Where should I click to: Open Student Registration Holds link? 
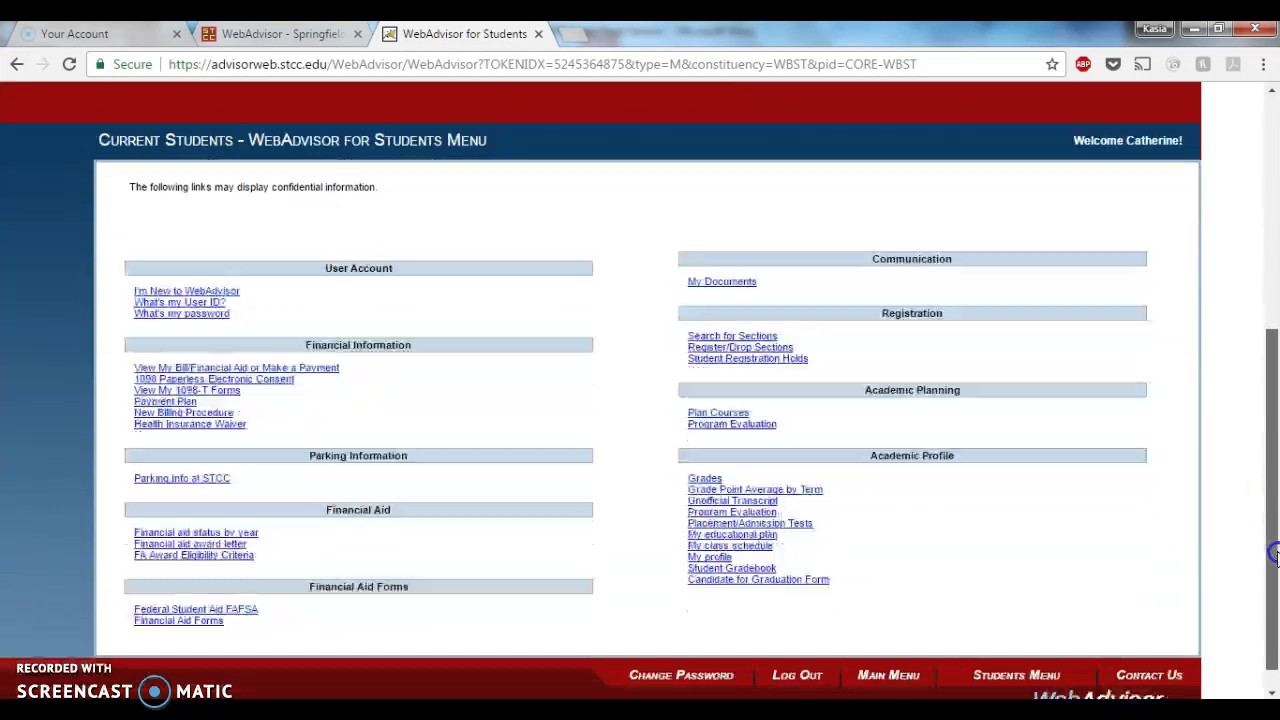[x=748, y=359]
